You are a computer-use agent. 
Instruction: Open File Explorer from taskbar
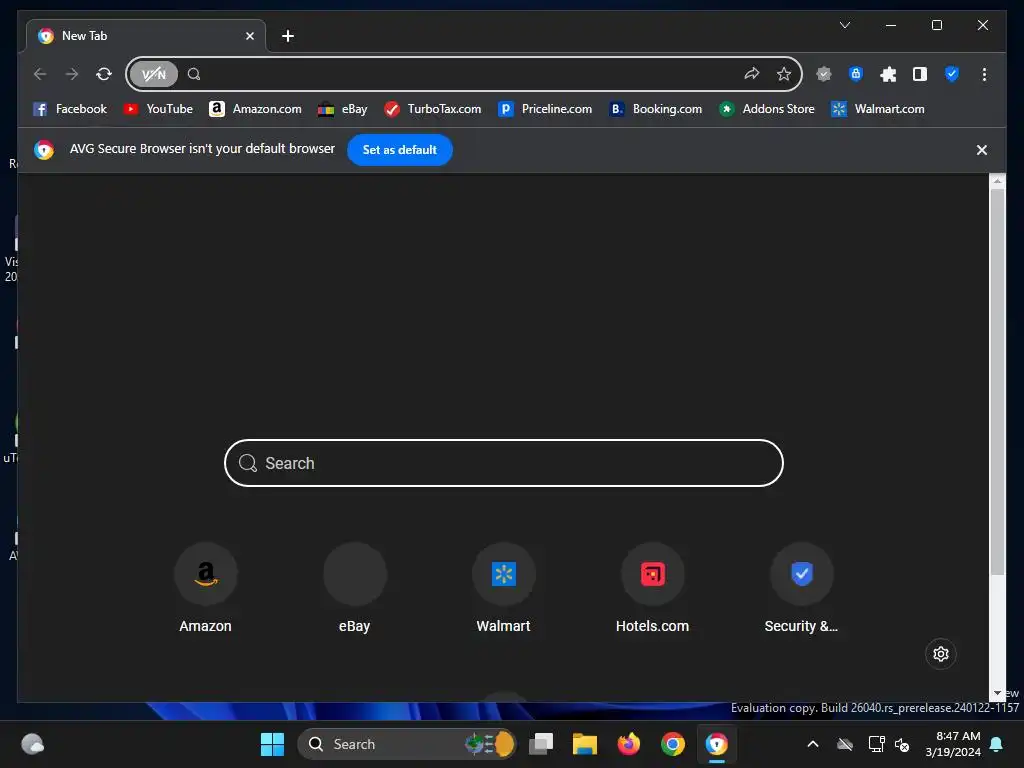584,744
